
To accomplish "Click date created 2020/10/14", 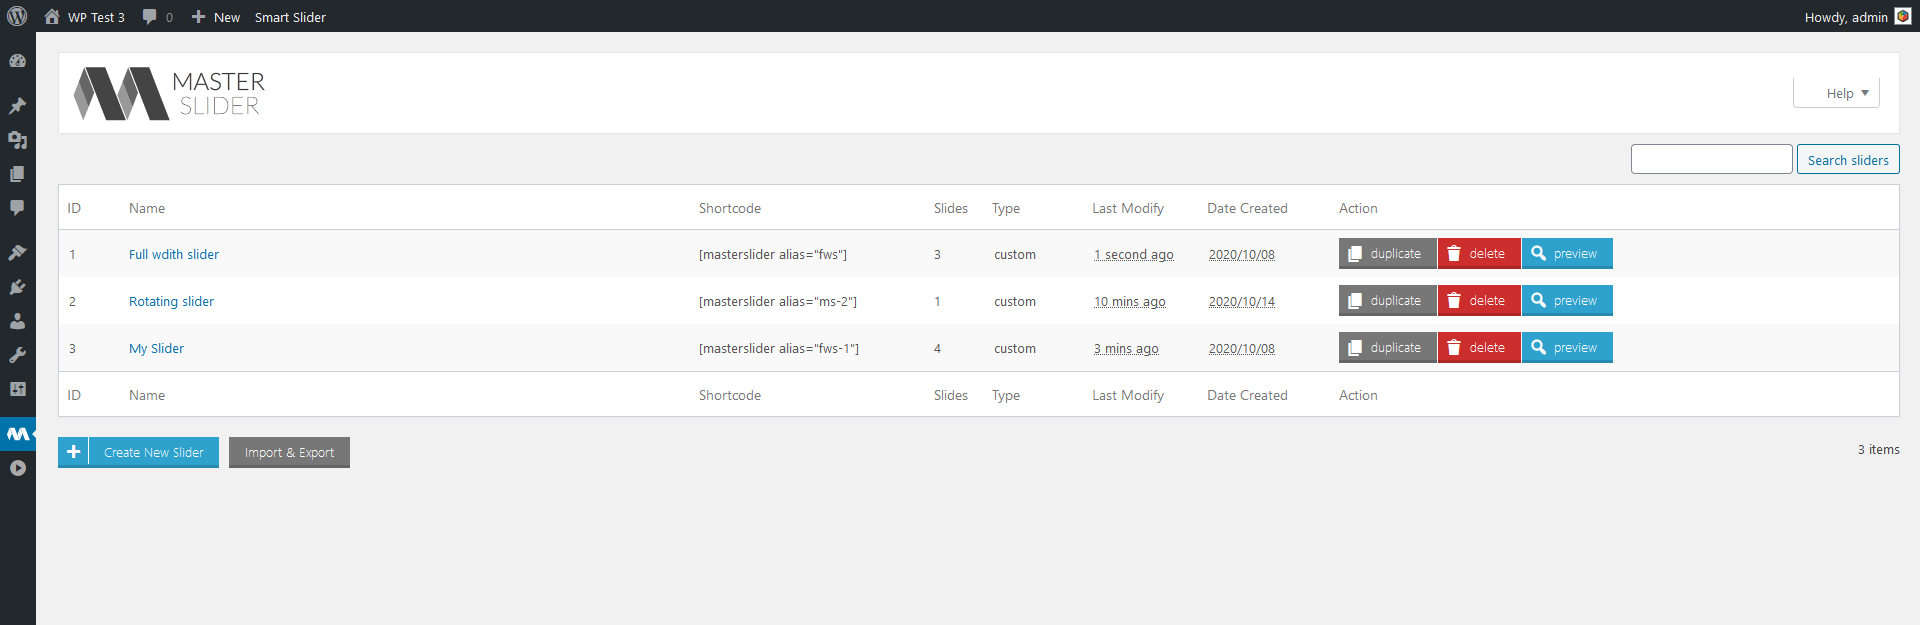I will coord(1242,301).
